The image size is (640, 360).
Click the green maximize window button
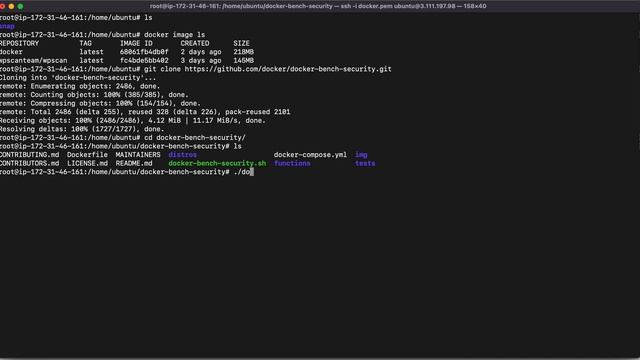tap(20, 6)
